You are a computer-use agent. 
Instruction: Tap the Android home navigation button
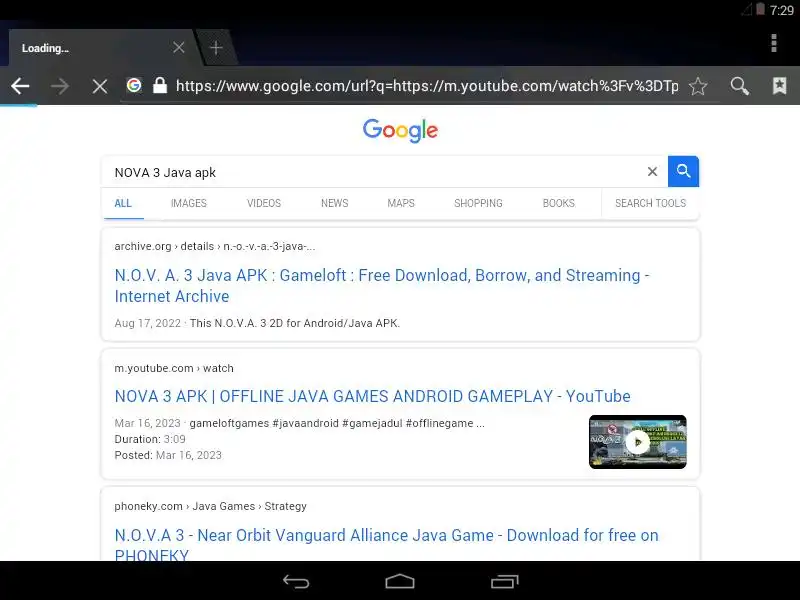coord(400,581)
